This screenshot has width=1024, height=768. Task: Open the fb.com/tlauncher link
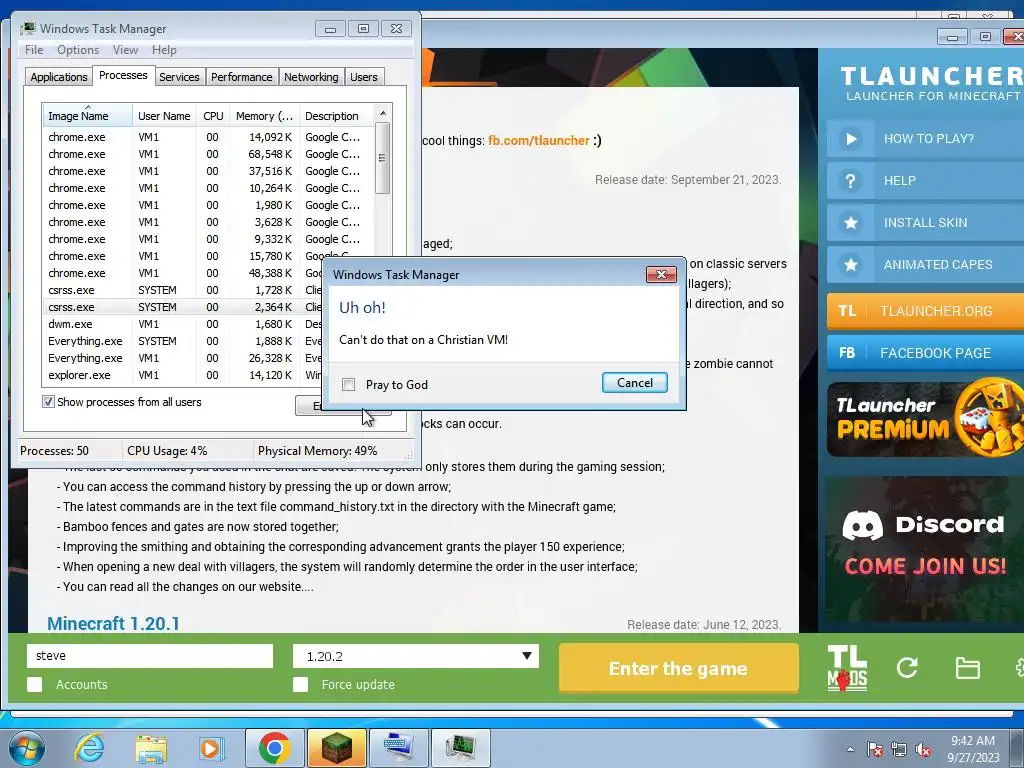click(x=539, y=140)
